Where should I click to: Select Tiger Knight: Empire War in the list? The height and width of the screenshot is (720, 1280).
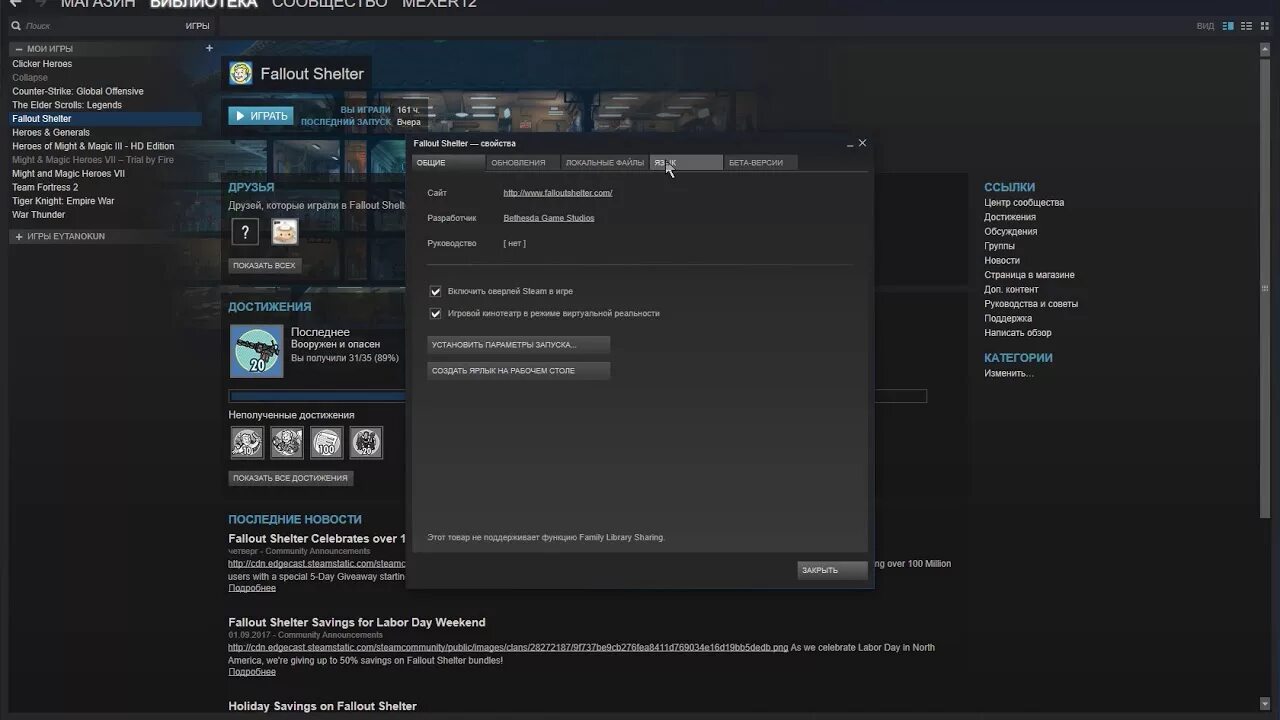pos(63,201)
